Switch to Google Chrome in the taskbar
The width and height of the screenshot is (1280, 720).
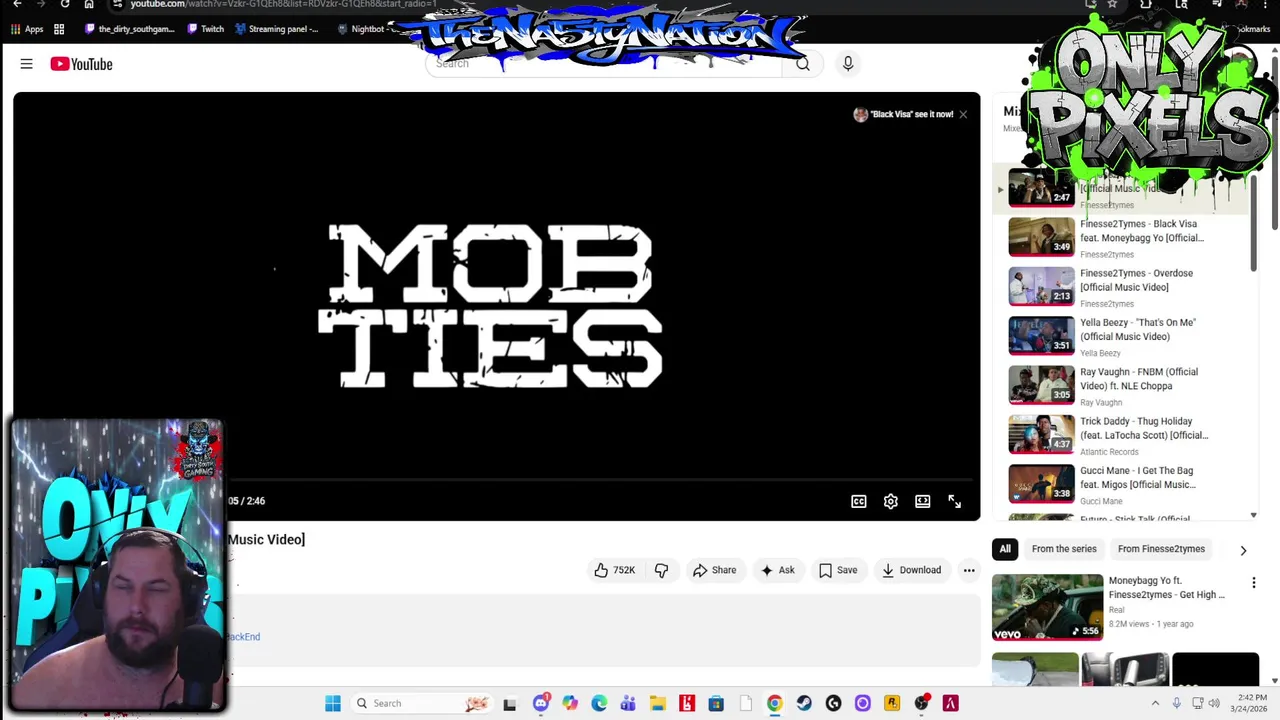(774, 704)
